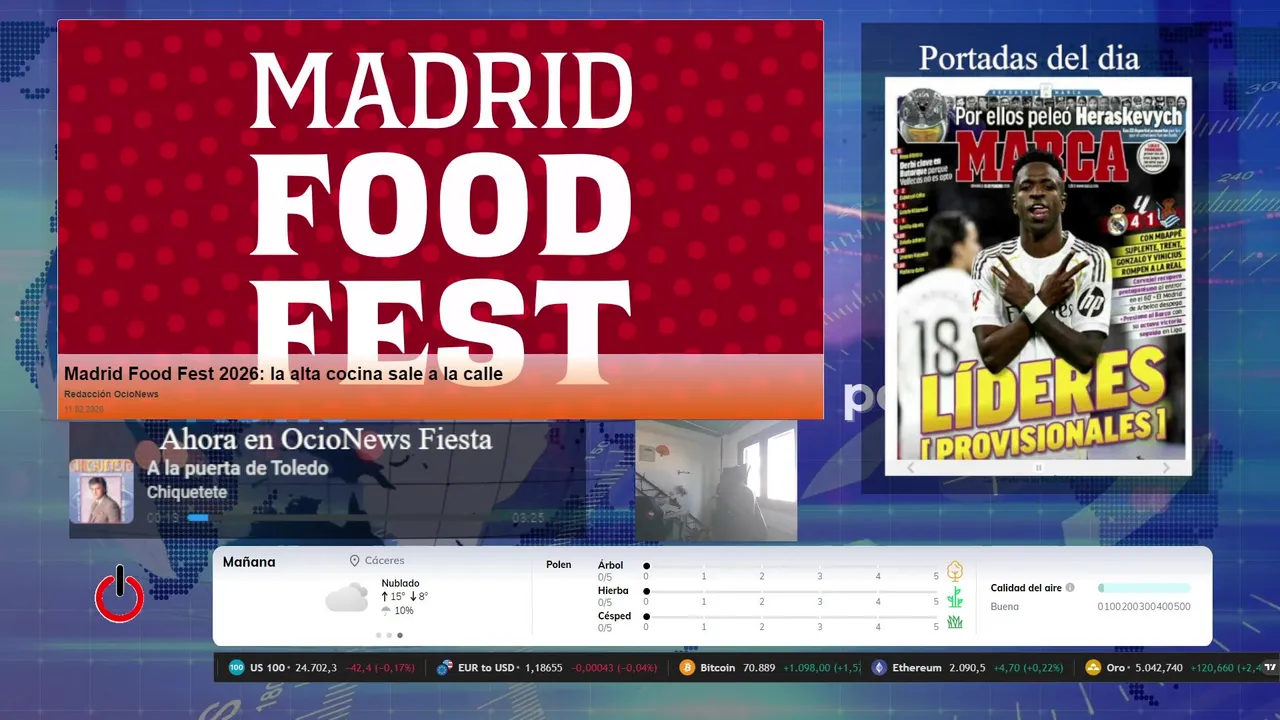Click the 03:25 track duration time

click(528, 518)
